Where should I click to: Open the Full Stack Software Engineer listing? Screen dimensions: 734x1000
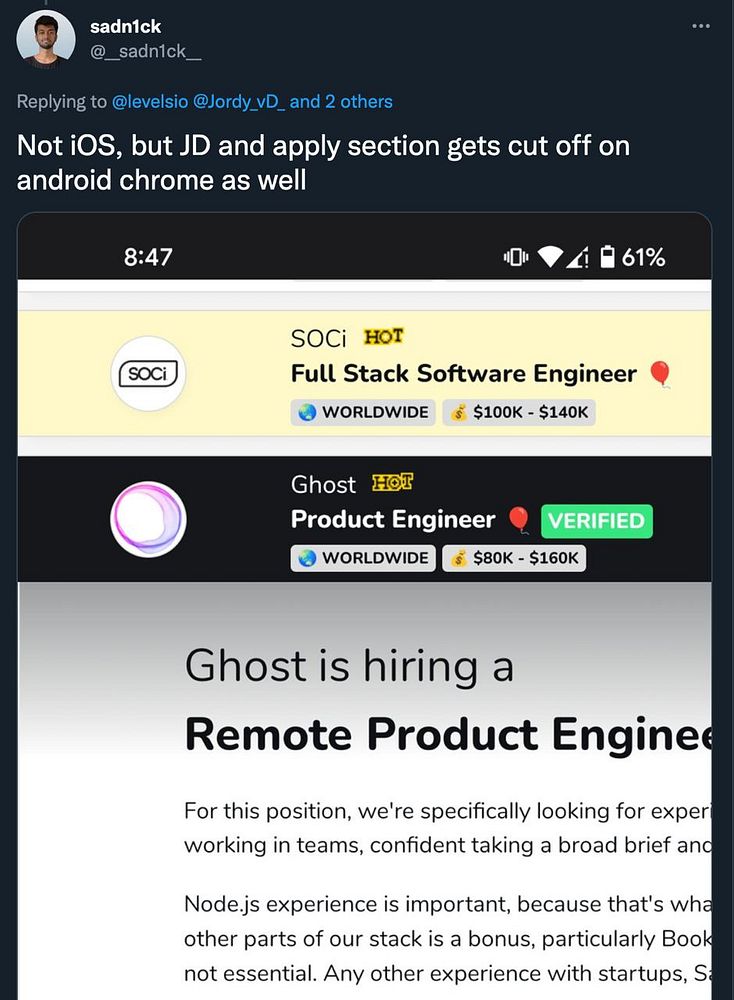[463, 374]
